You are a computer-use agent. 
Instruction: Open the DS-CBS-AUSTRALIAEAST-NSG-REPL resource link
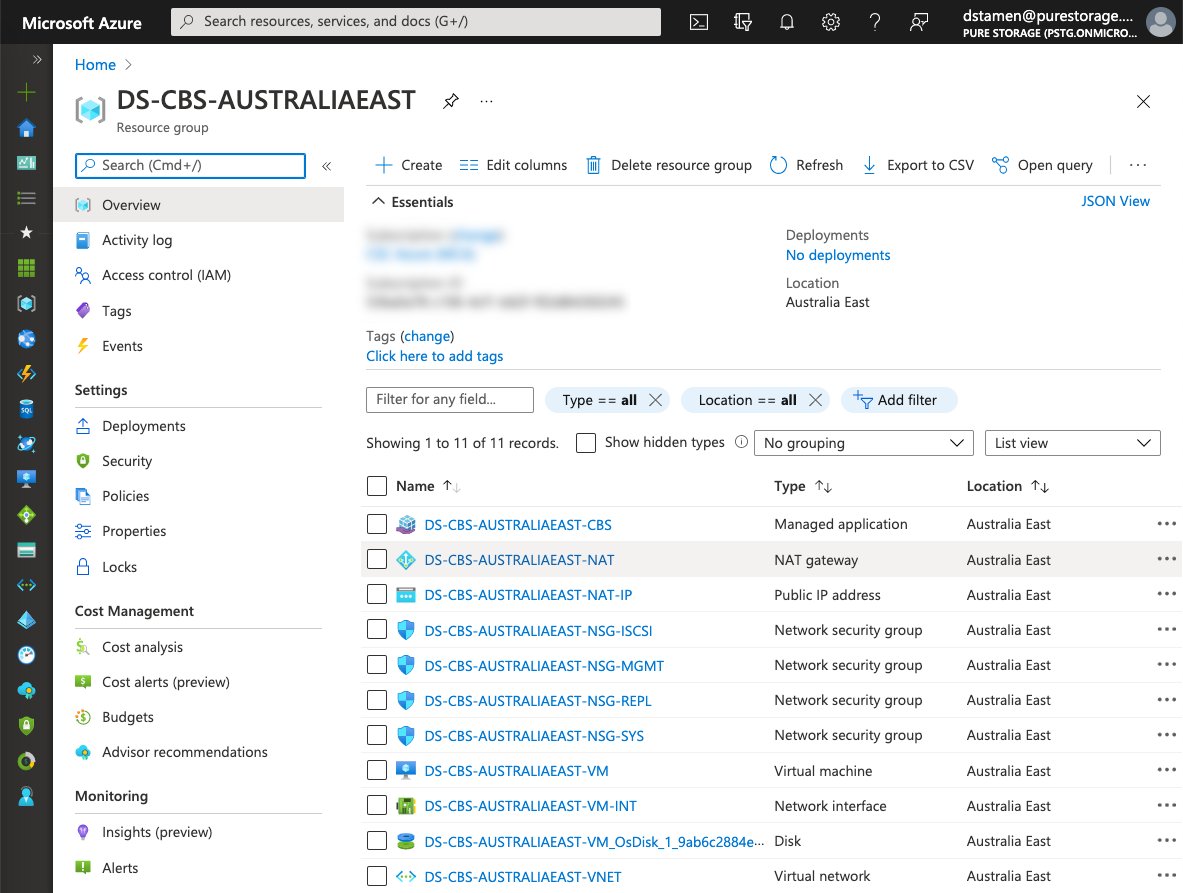click(x=537, y=701)
